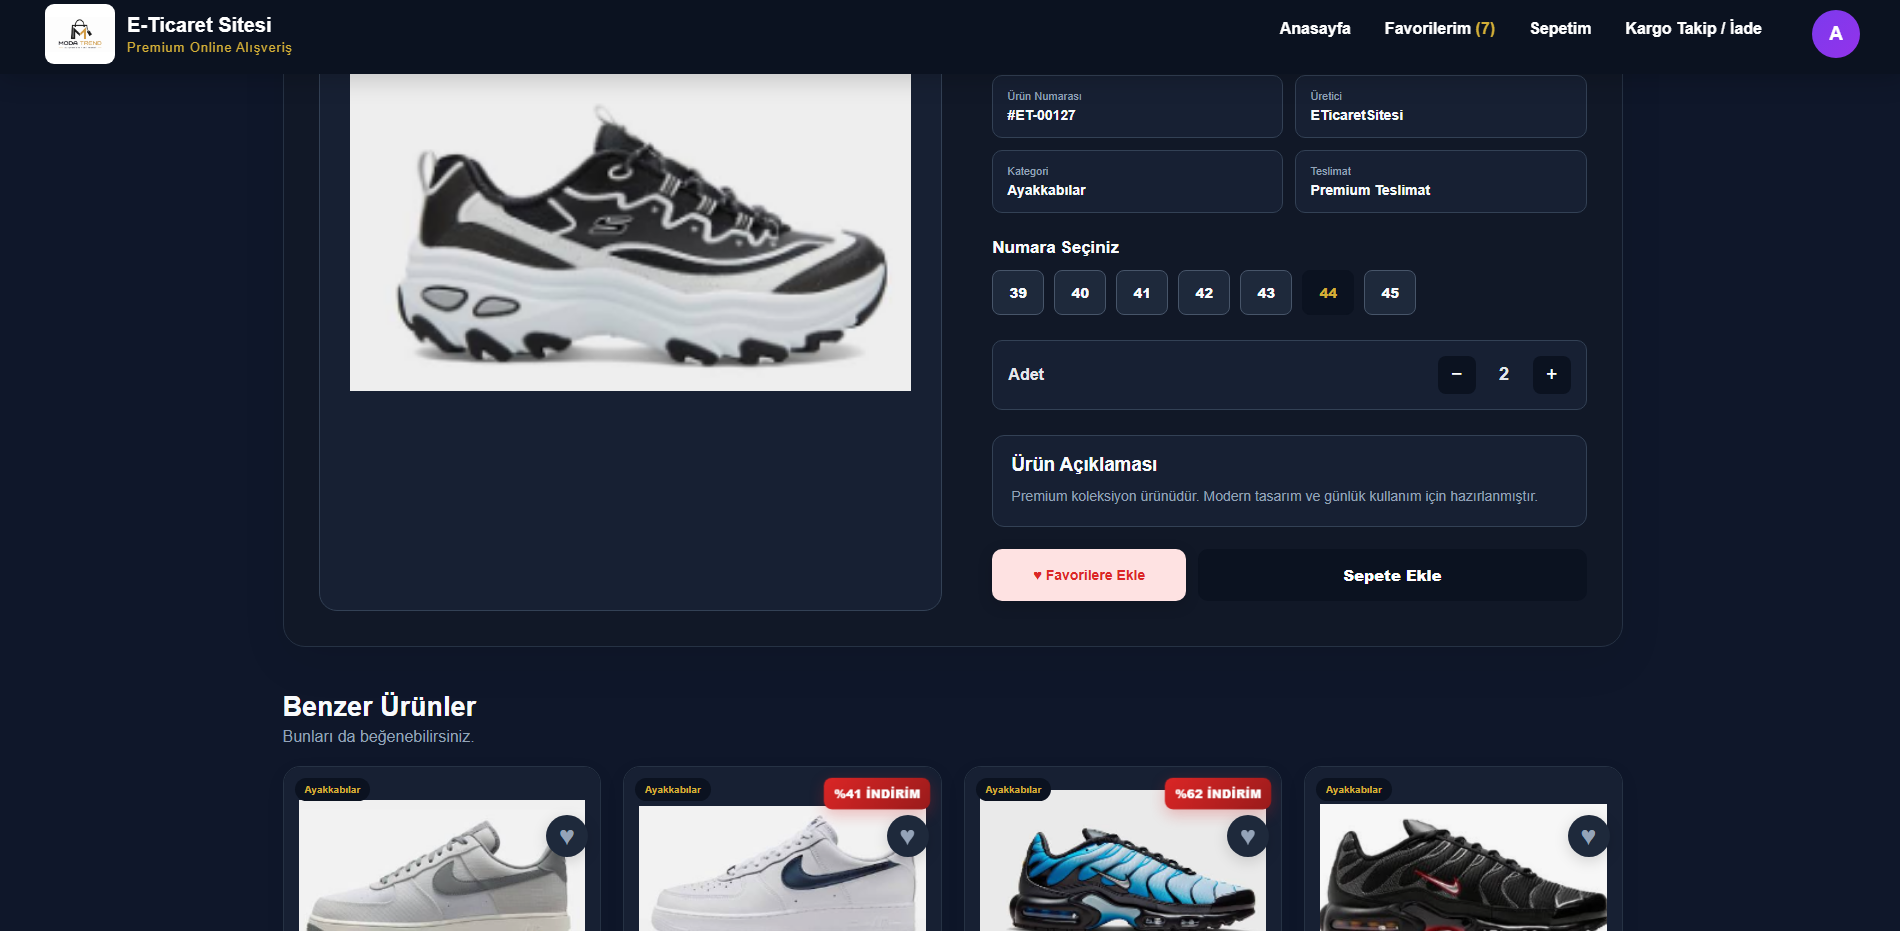Click the Ürün Açıklaması heading
The height and width of the screenshot is (931, 1900).
1084,464
